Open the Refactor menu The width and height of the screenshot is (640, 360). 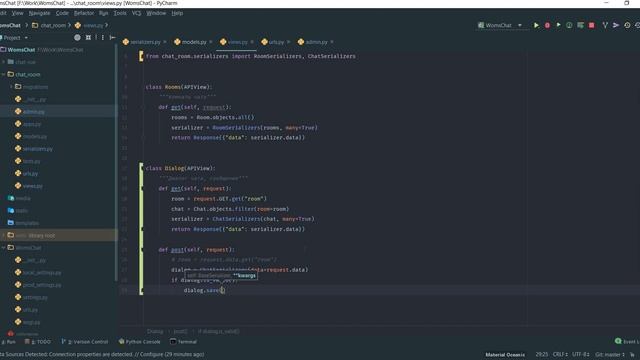point(84,13)
